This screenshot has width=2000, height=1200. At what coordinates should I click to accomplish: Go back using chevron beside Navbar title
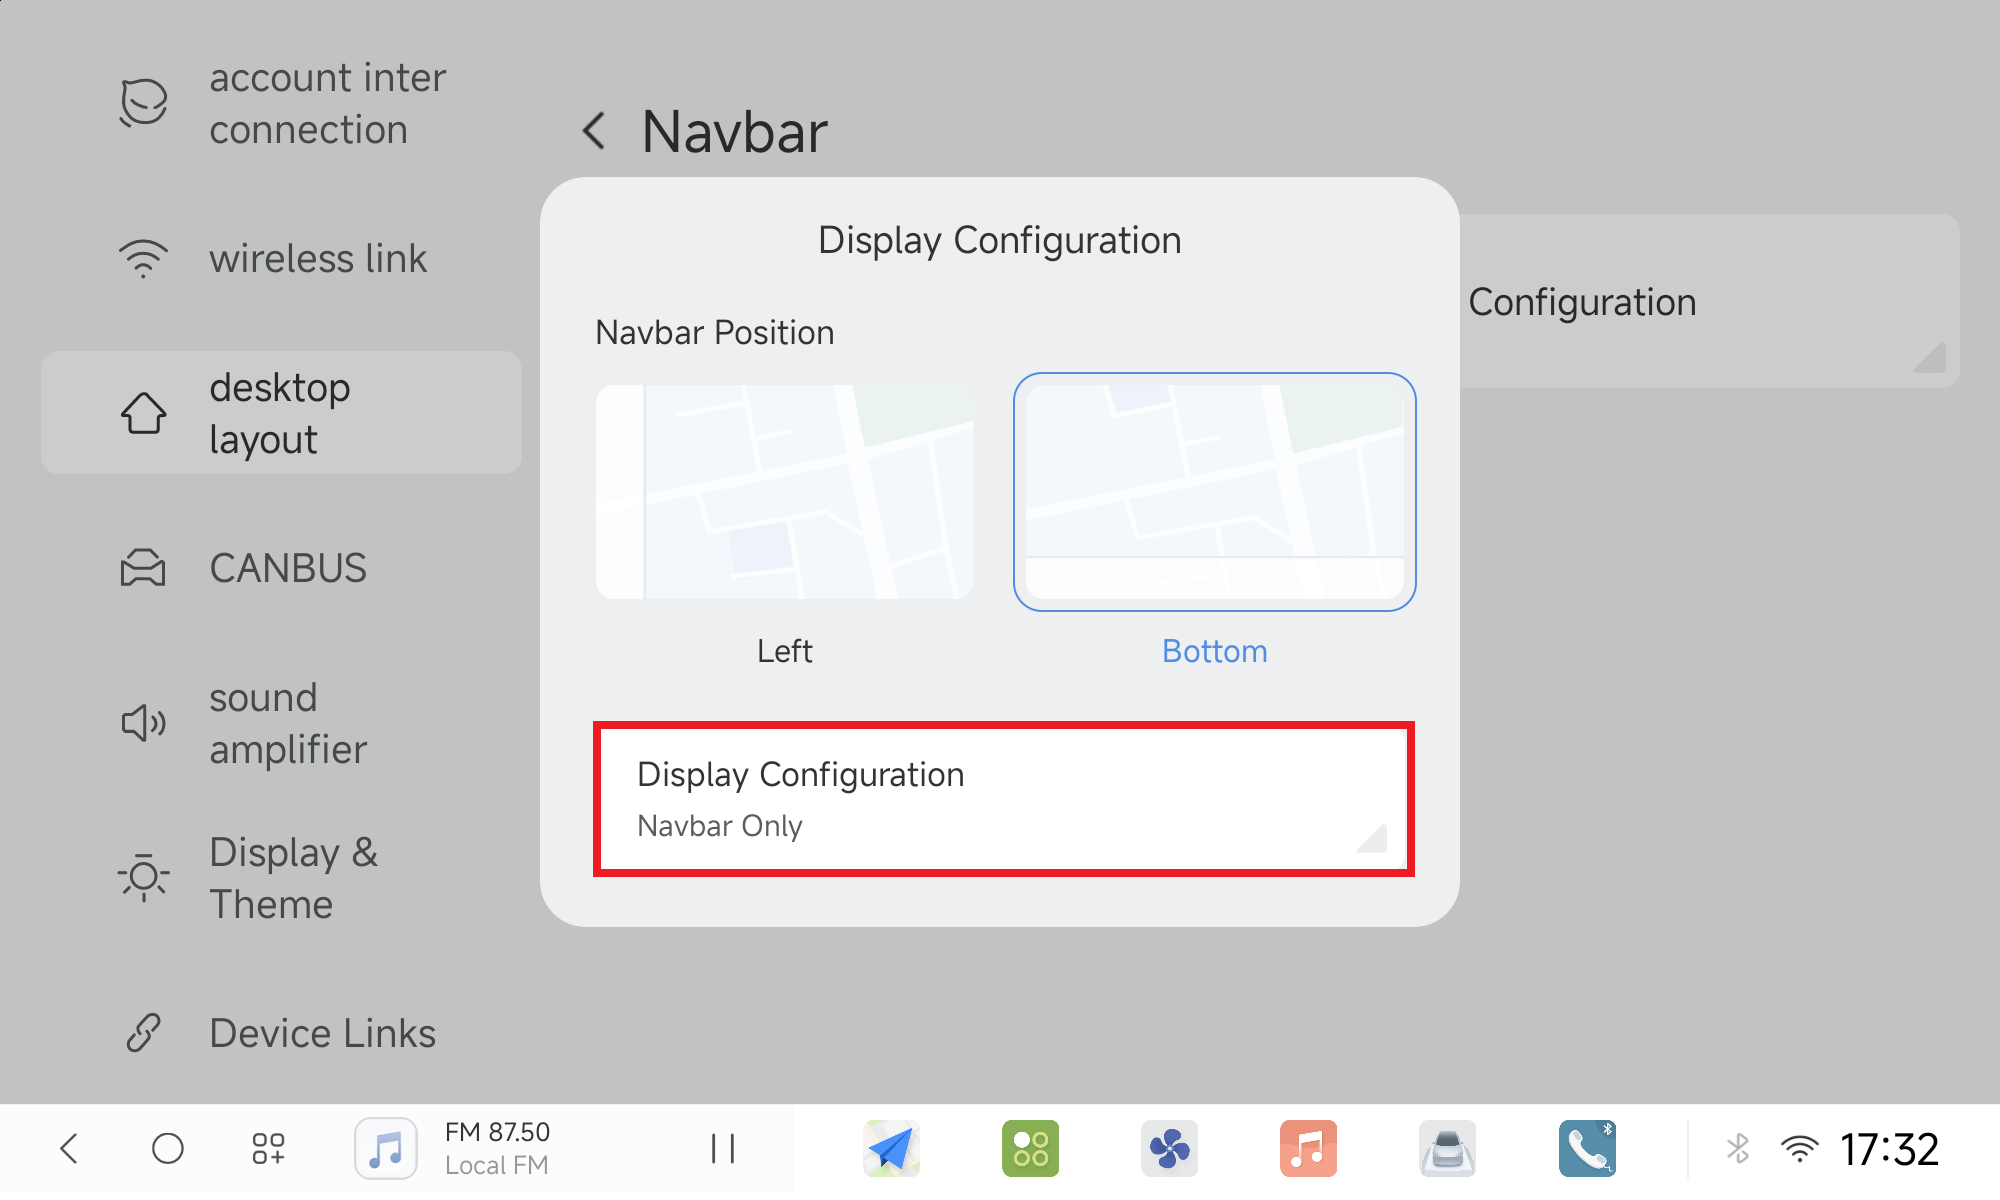pyautogui.click(x=594, y=131)
